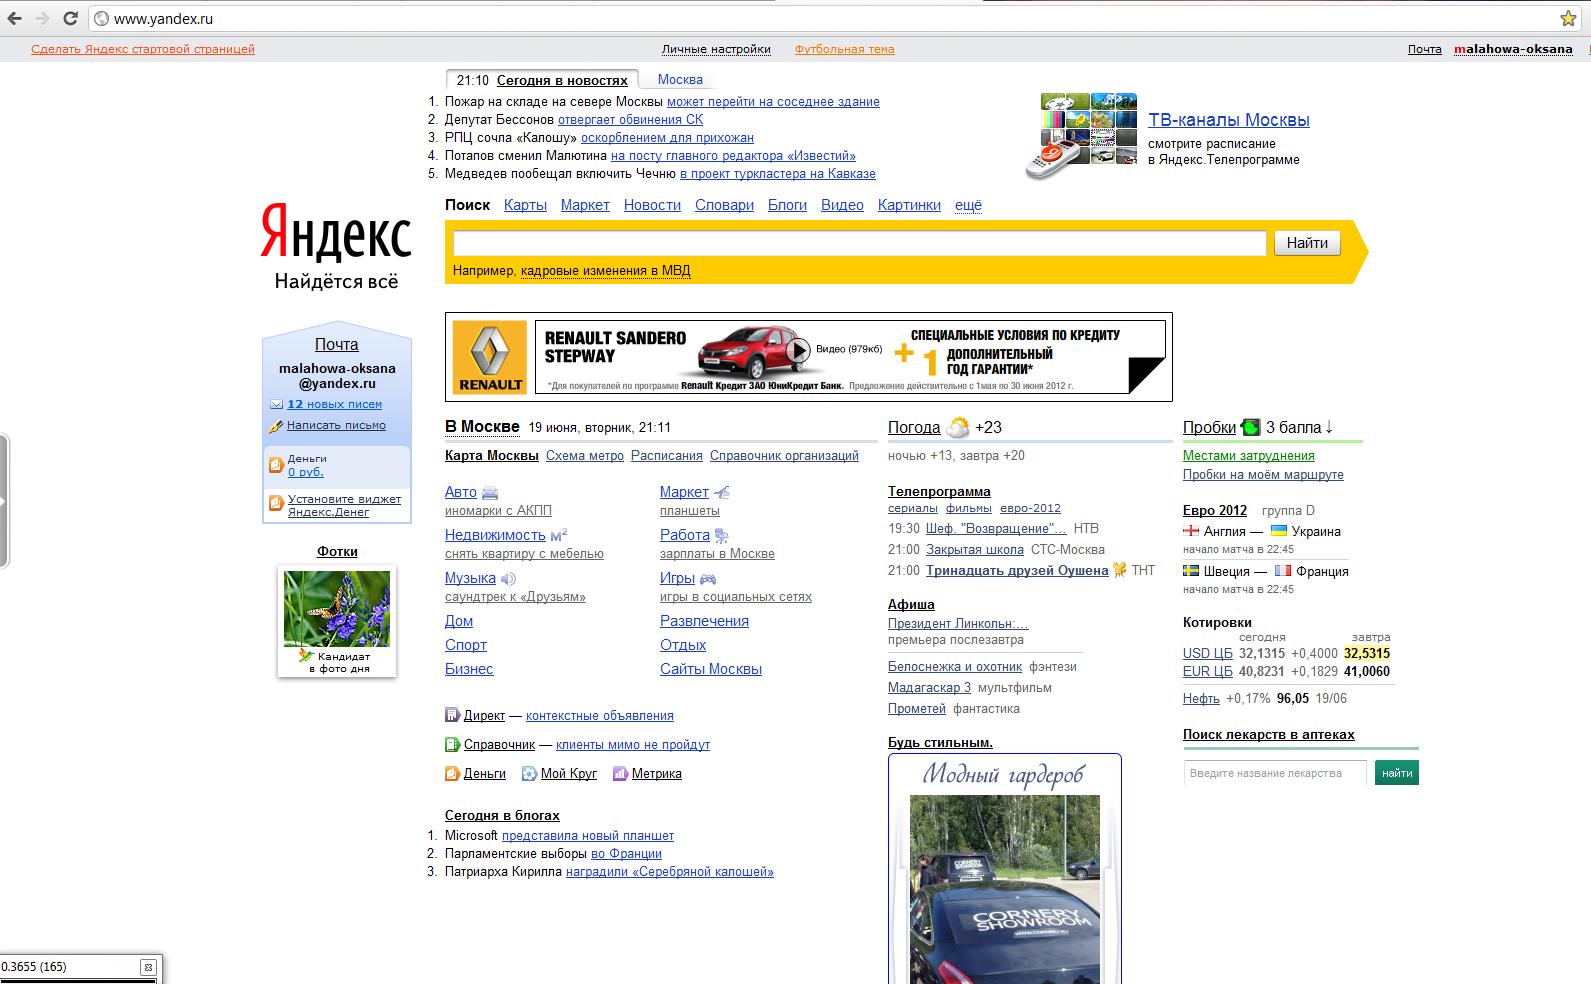Open ТВ-каналы Москвы link

tap(1229, 120)
